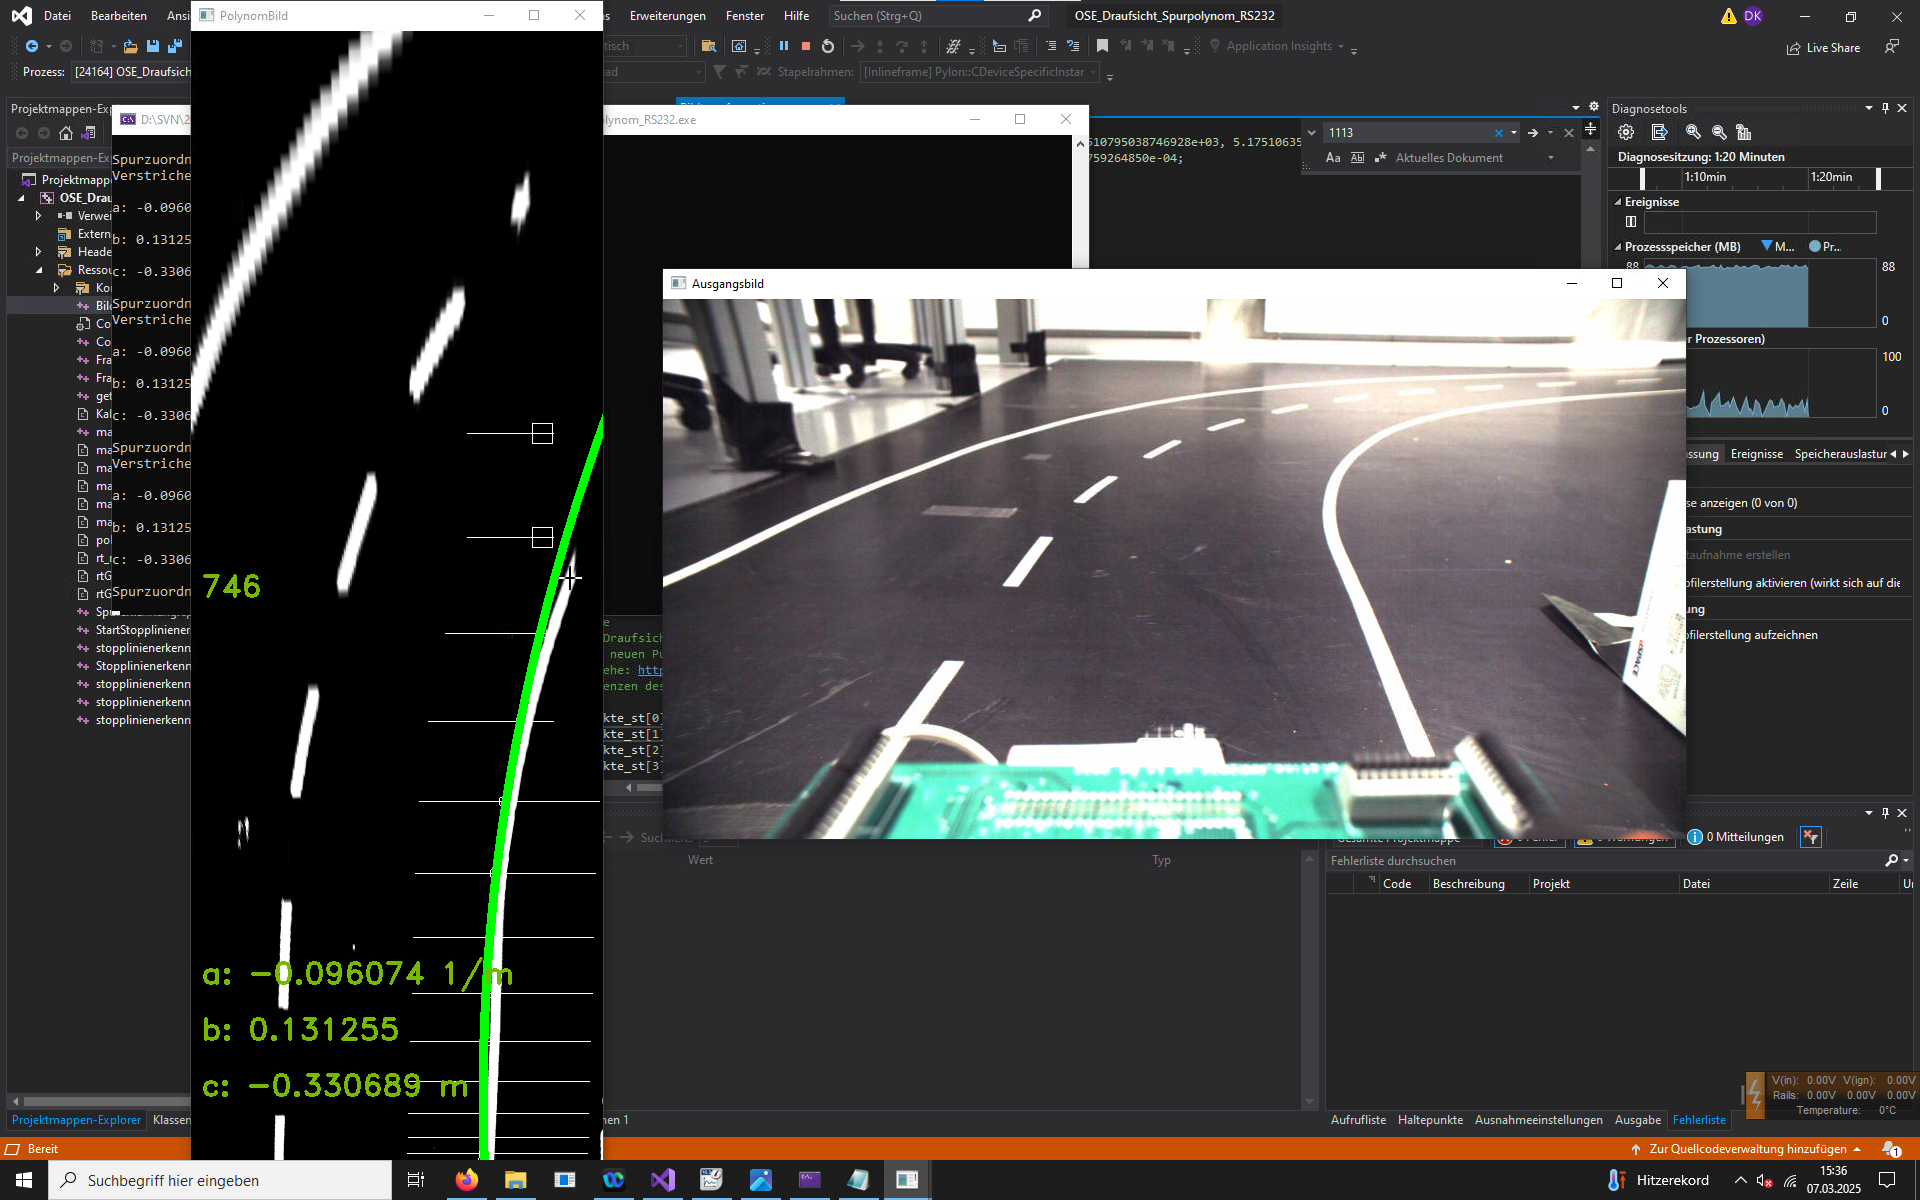Click the bookmark icon in toolbar
This screenshot has height=1200, width=1920.
(x=1102, y=46)
